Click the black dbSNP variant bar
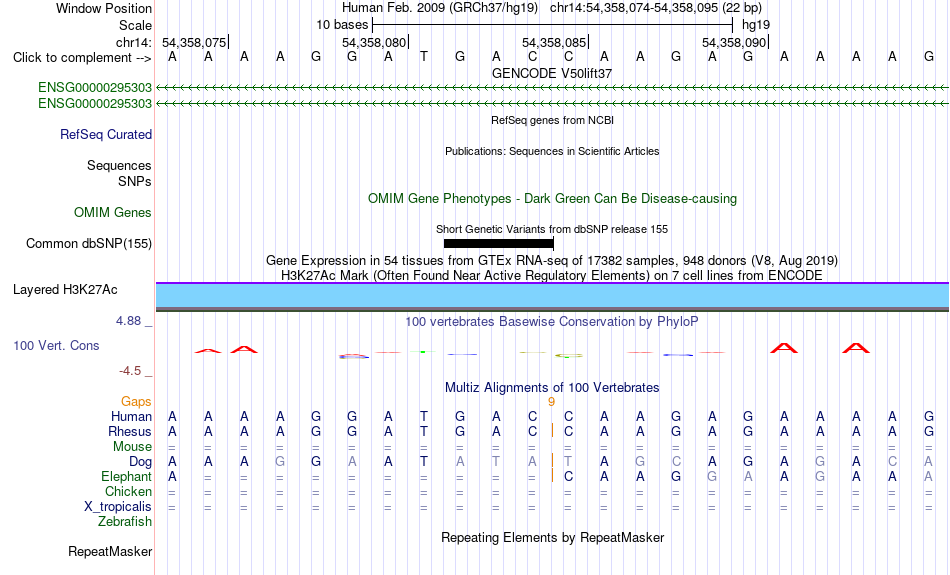Screen dimensions: 950x575 click(499, 244)
